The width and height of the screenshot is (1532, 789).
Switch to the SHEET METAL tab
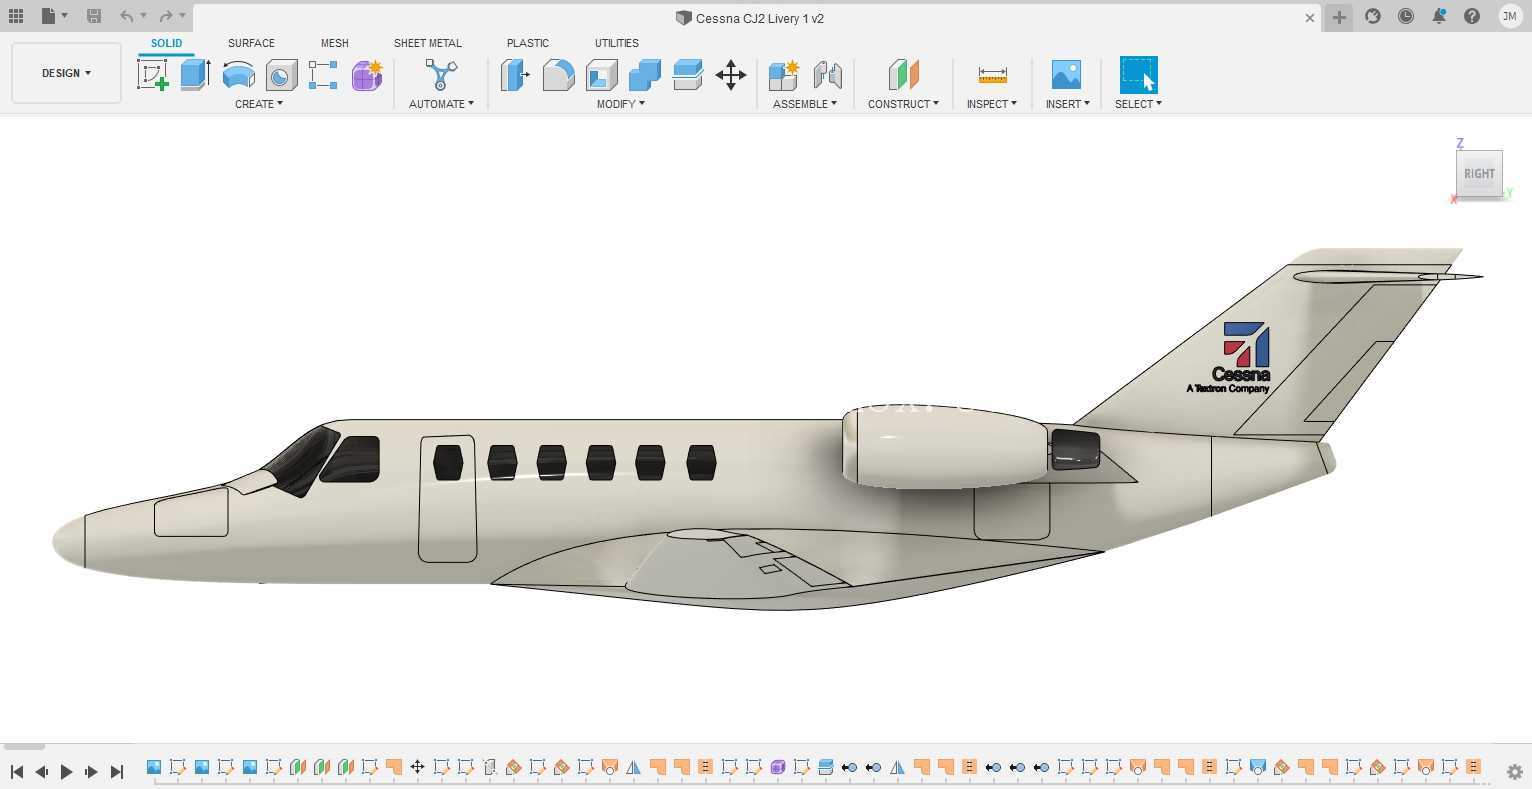[x=428, y=43]
